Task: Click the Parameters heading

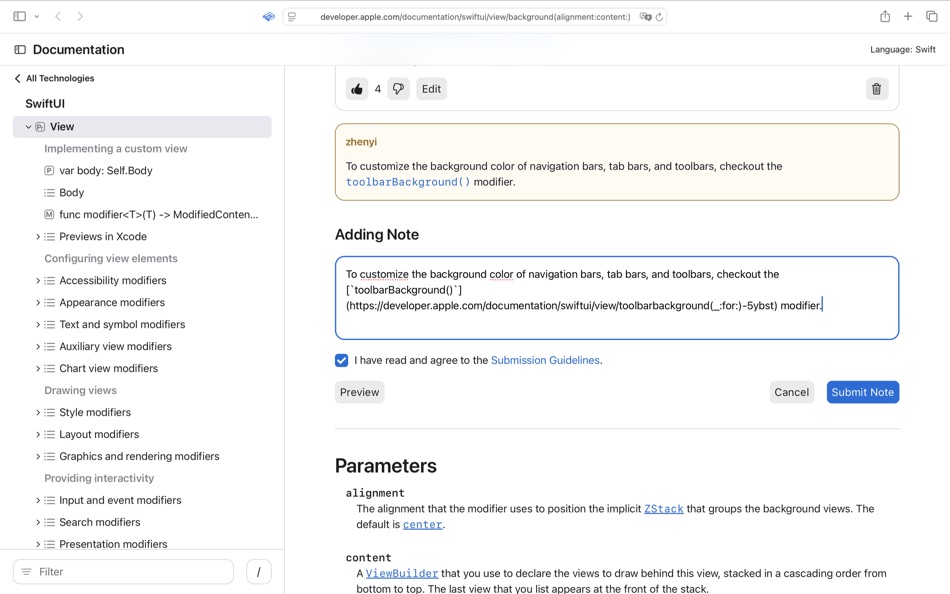Action: point(386,466)
